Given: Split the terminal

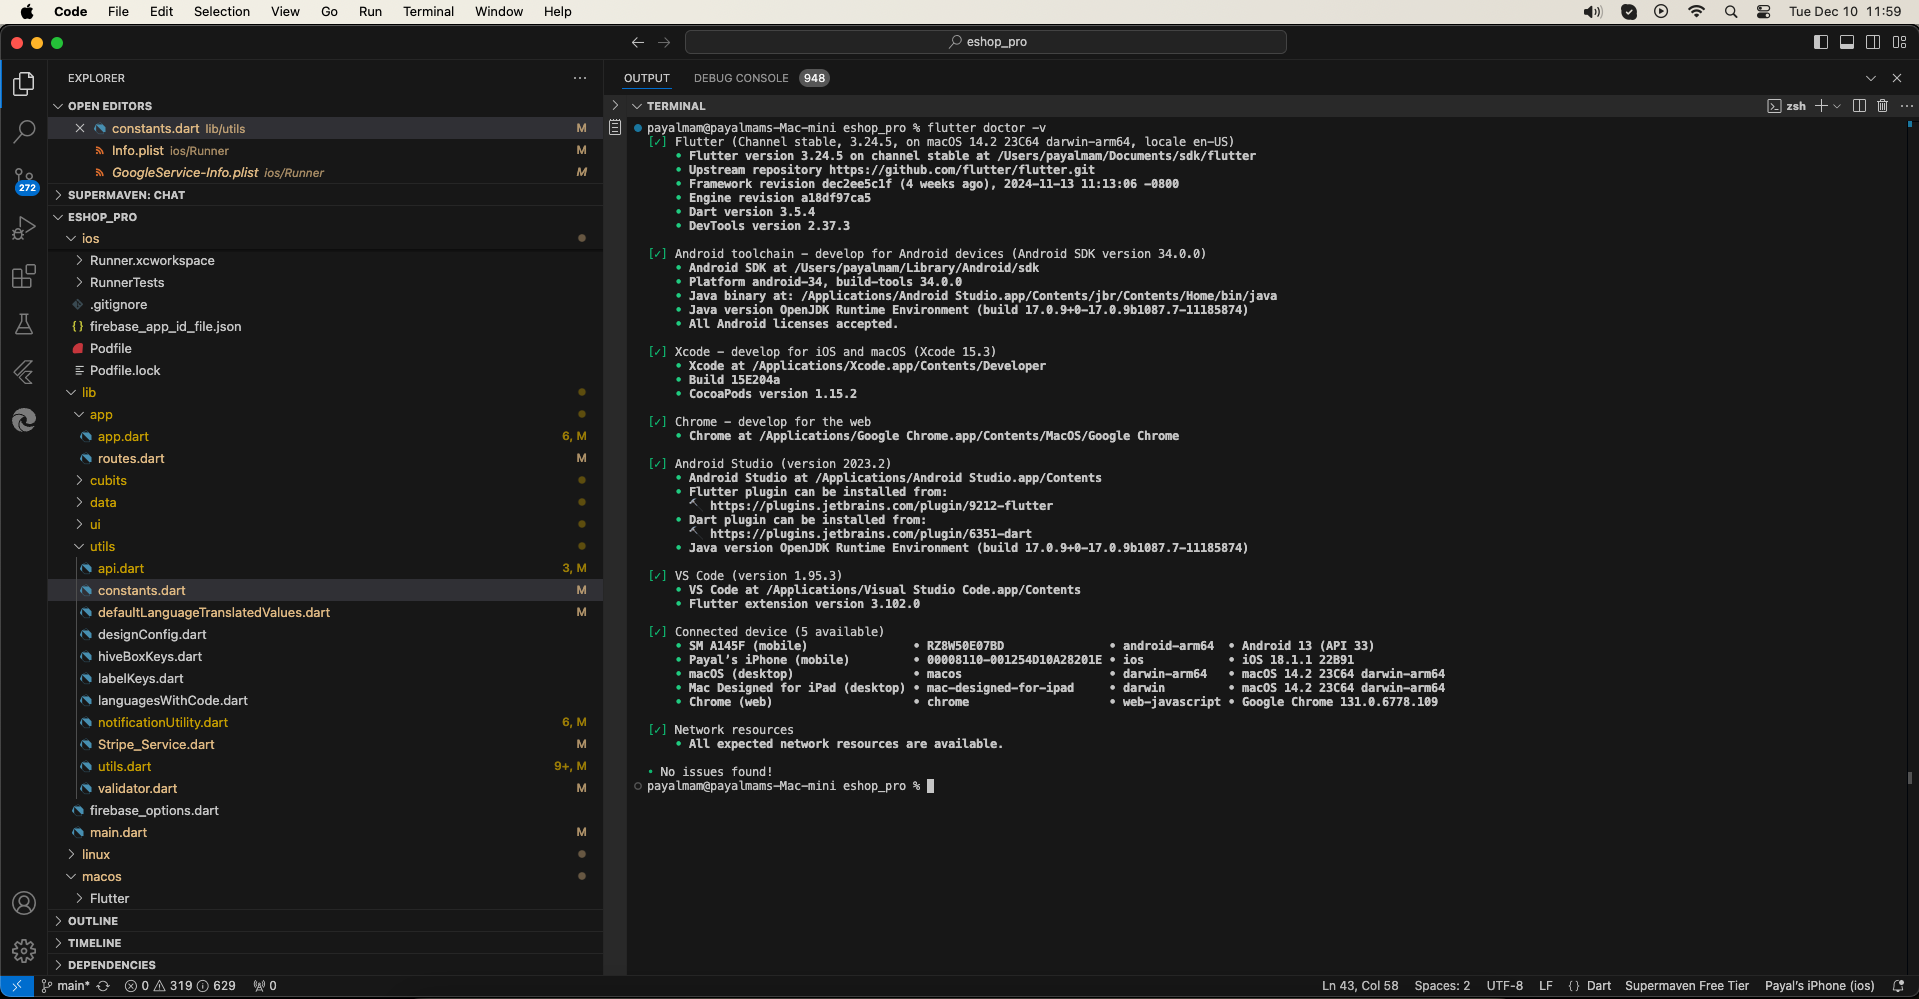Looking at the screenshot, I should [1859, 106].
